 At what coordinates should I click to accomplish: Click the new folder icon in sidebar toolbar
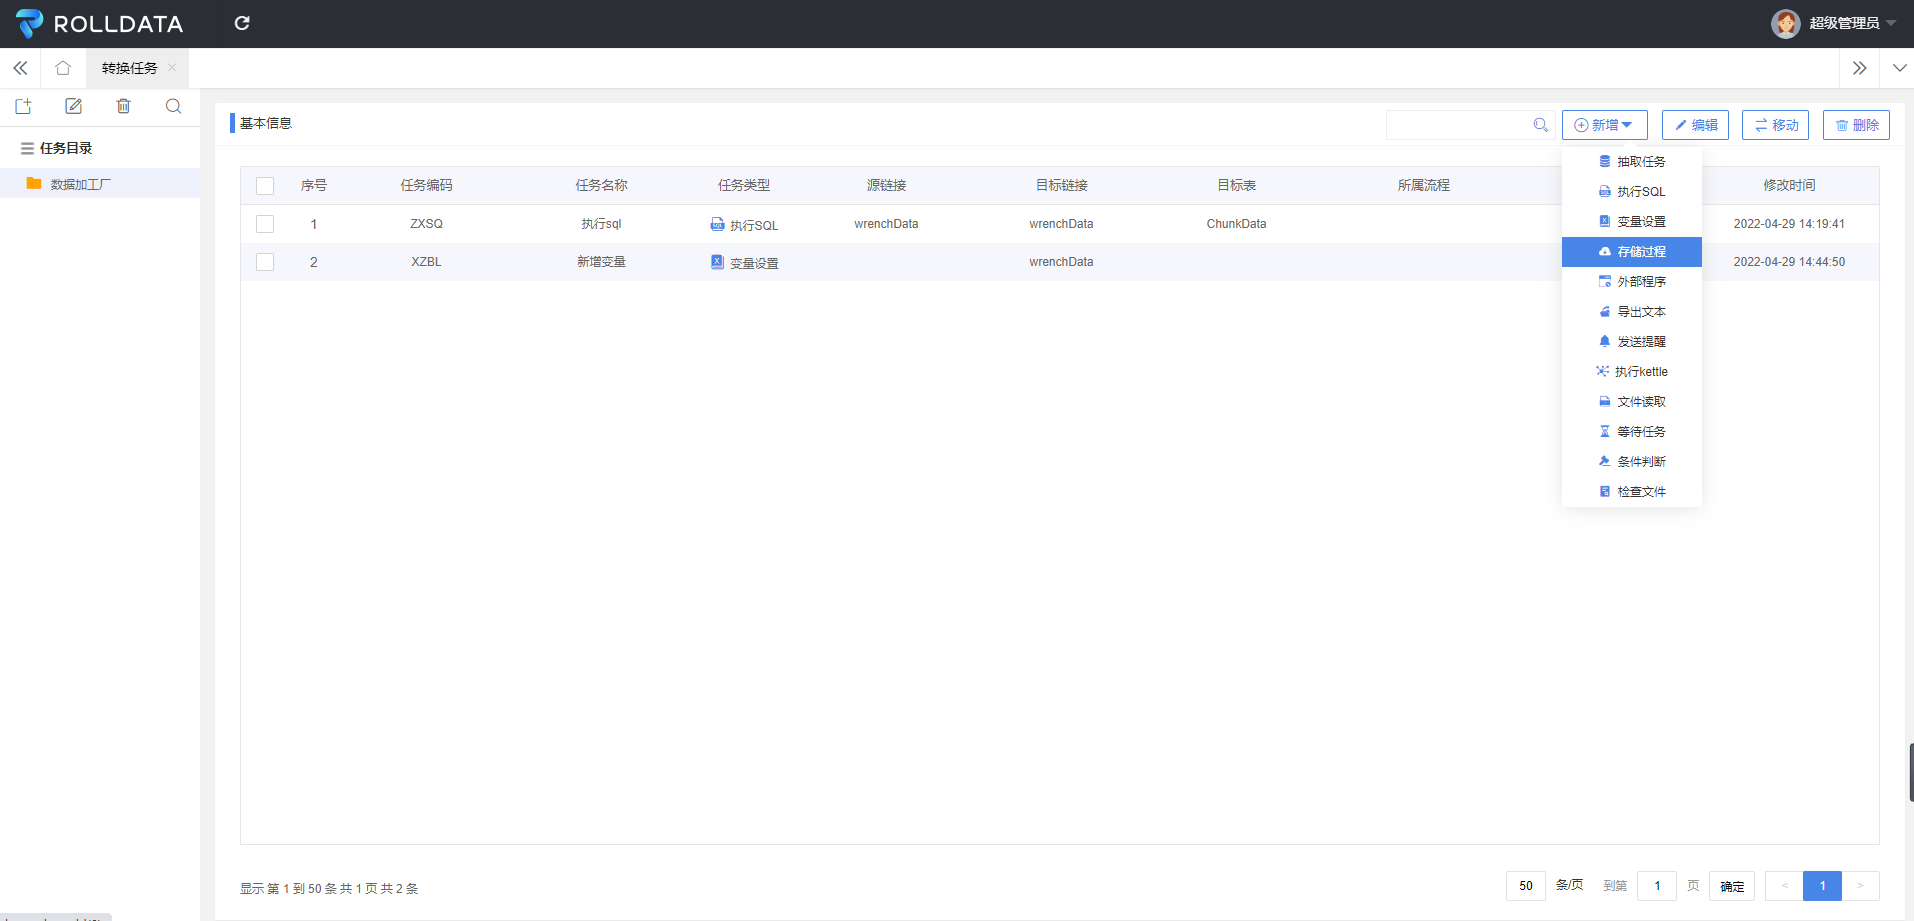click(24, 106)
